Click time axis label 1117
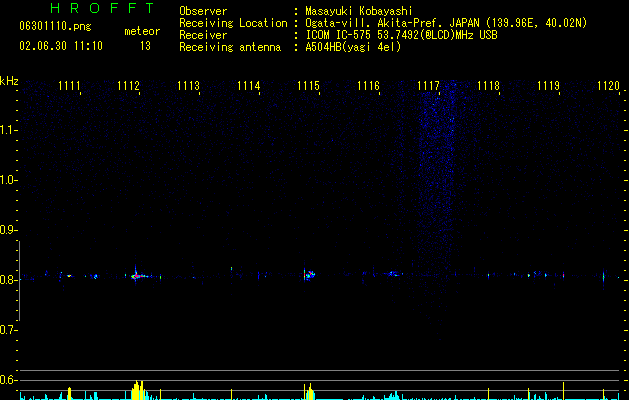 (428, 86)
